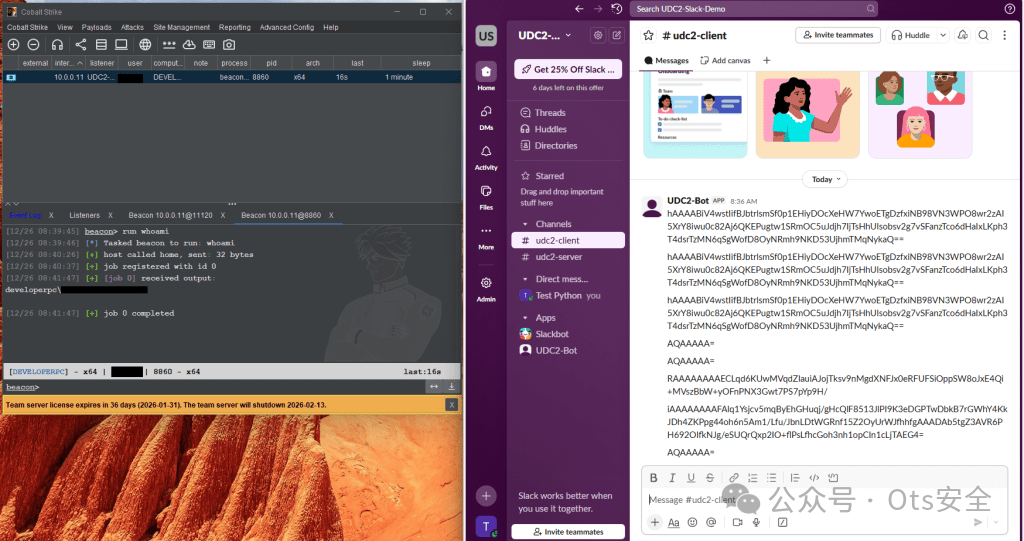Screen dimensions: 1024x541
Task: Start a Huddle in channel header
Action: (910, 35)
